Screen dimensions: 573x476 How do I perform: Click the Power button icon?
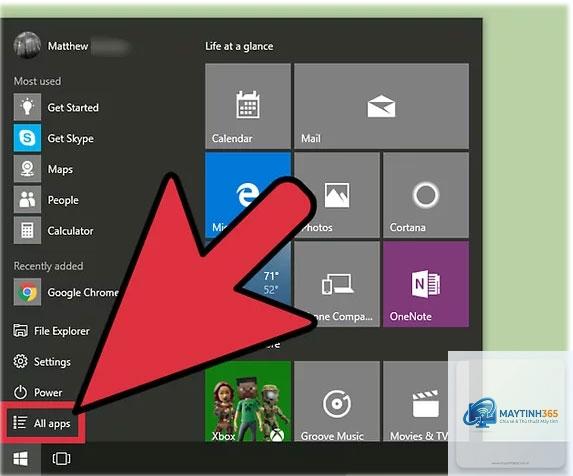click(x=20, y=392)
